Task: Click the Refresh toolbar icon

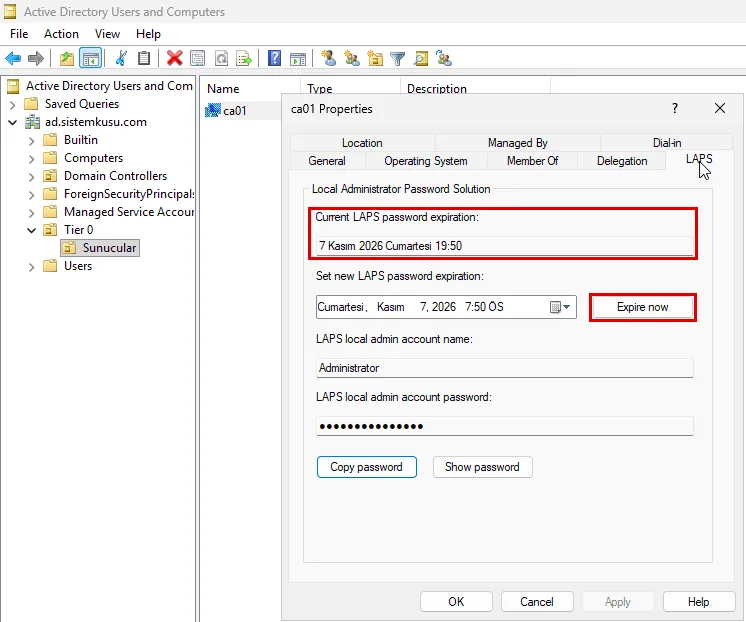Action: pyautogui.click(x=221, y=59)
